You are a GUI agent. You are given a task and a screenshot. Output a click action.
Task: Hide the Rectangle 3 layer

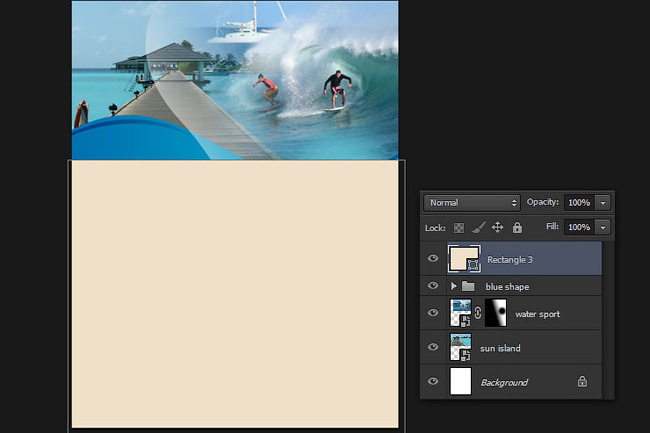tap(433, 259)
